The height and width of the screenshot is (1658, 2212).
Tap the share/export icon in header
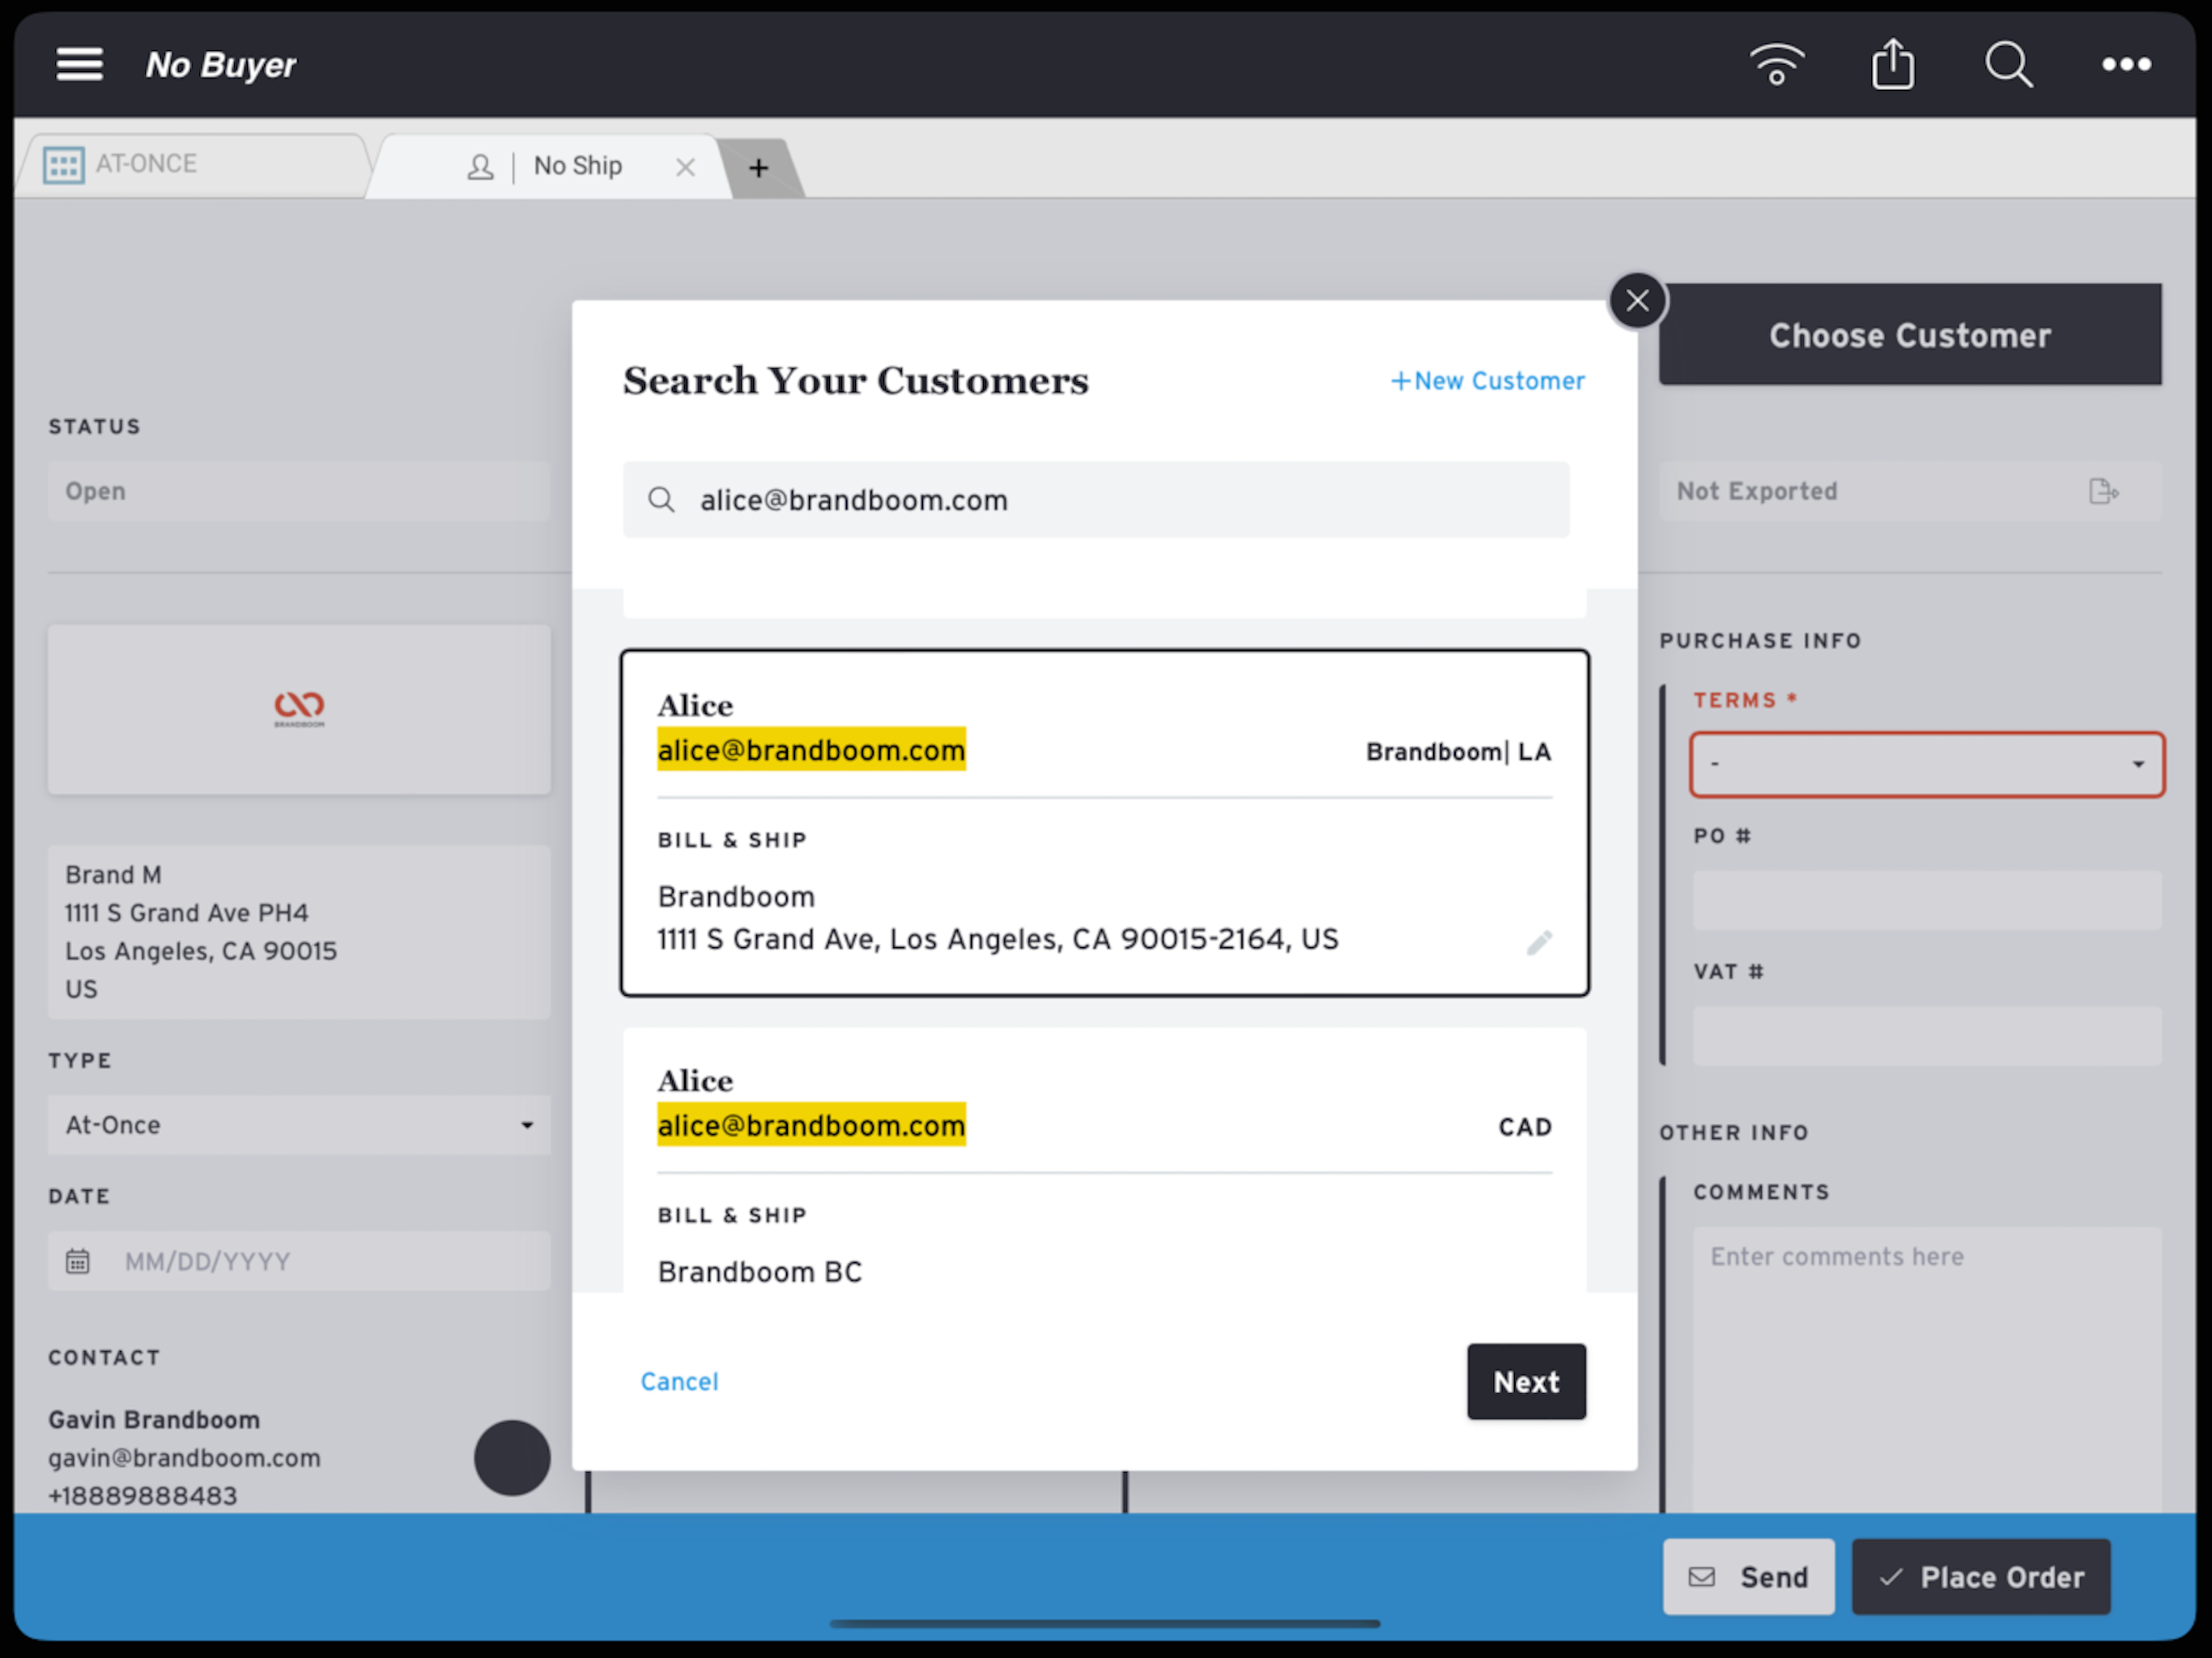1892,65
